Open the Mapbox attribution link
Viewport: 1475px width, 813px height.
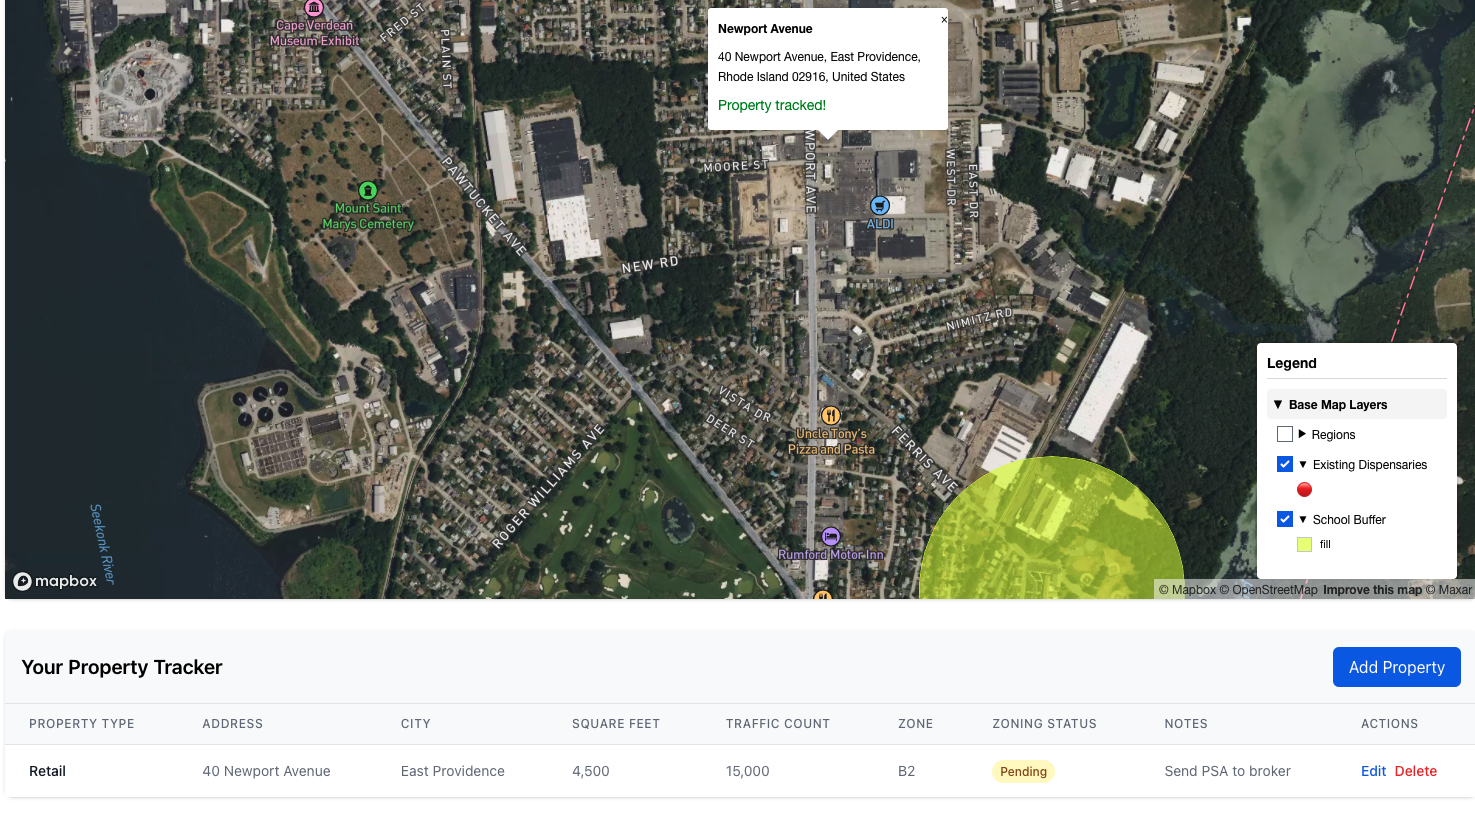(1187, 590)
